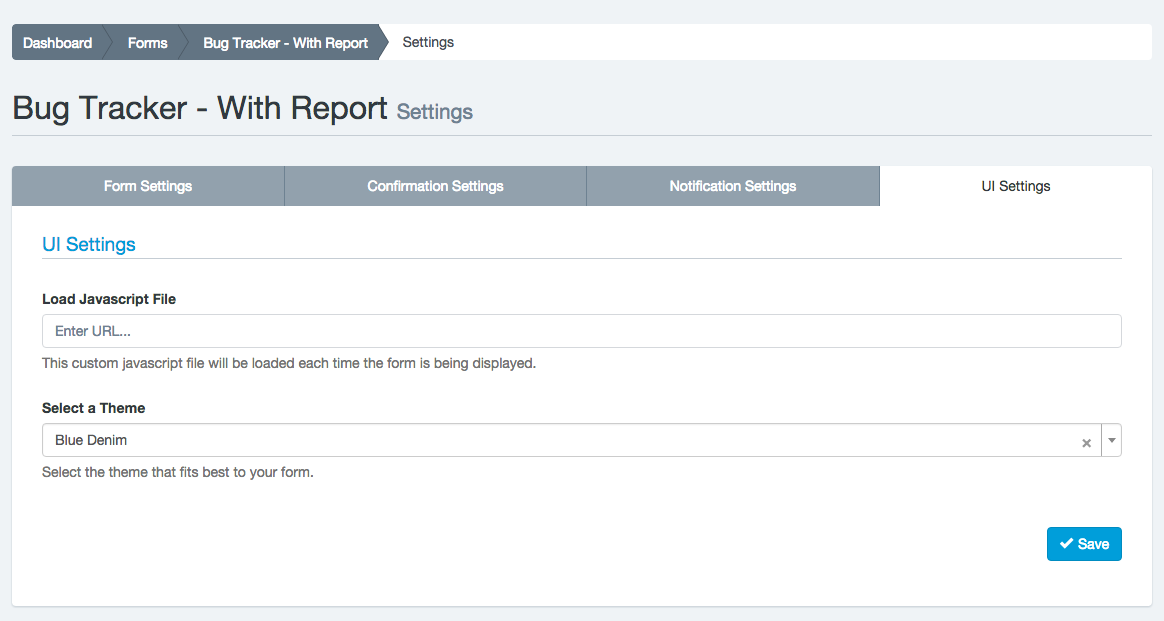
Task: Select the UI Settings tab
Action: pyautogui.click(x=1015, y=186)
